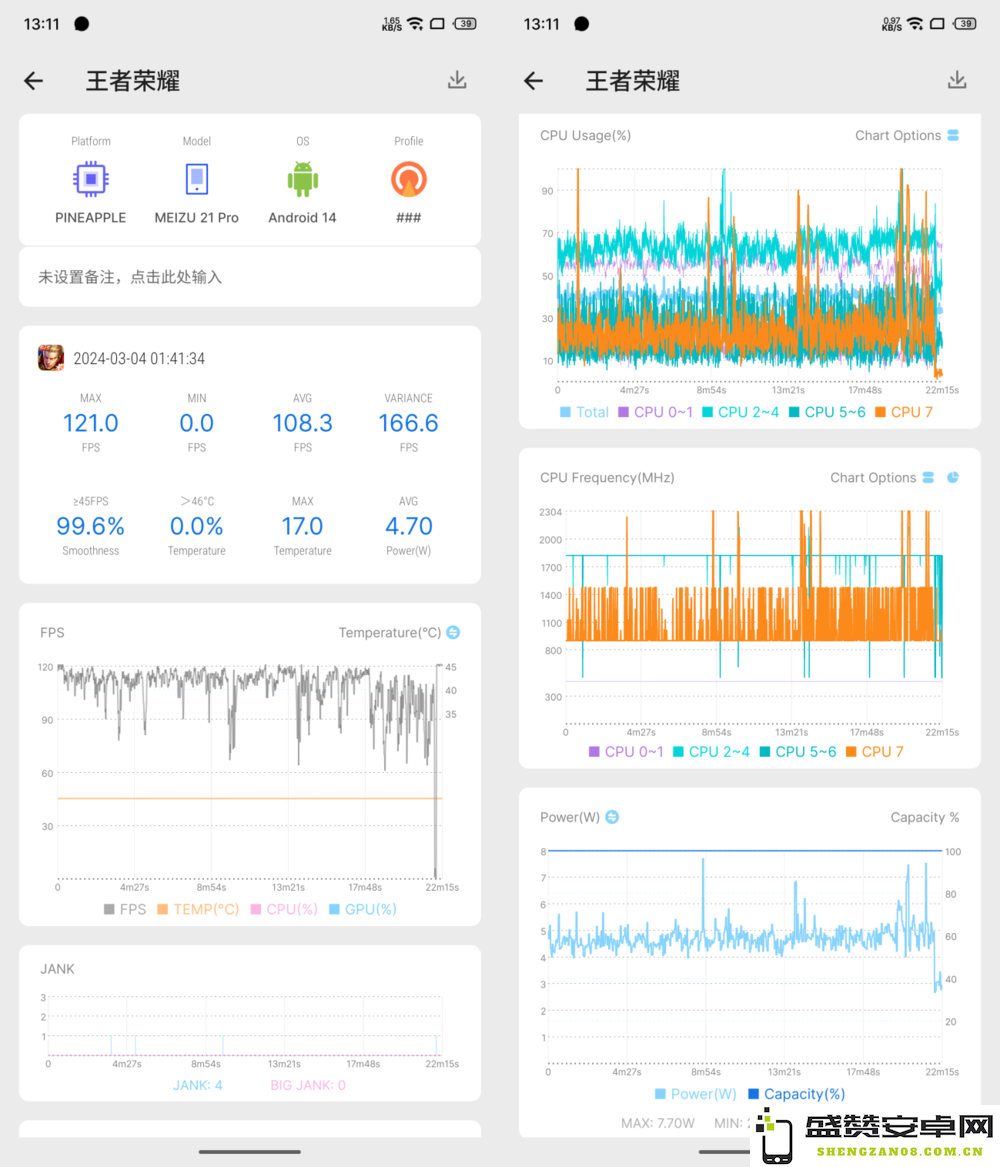Toggle CPU 2~4 legend in CPU Frequency chart
The width and height of the screenshot is (1000, 1167).
coord(711,752)
